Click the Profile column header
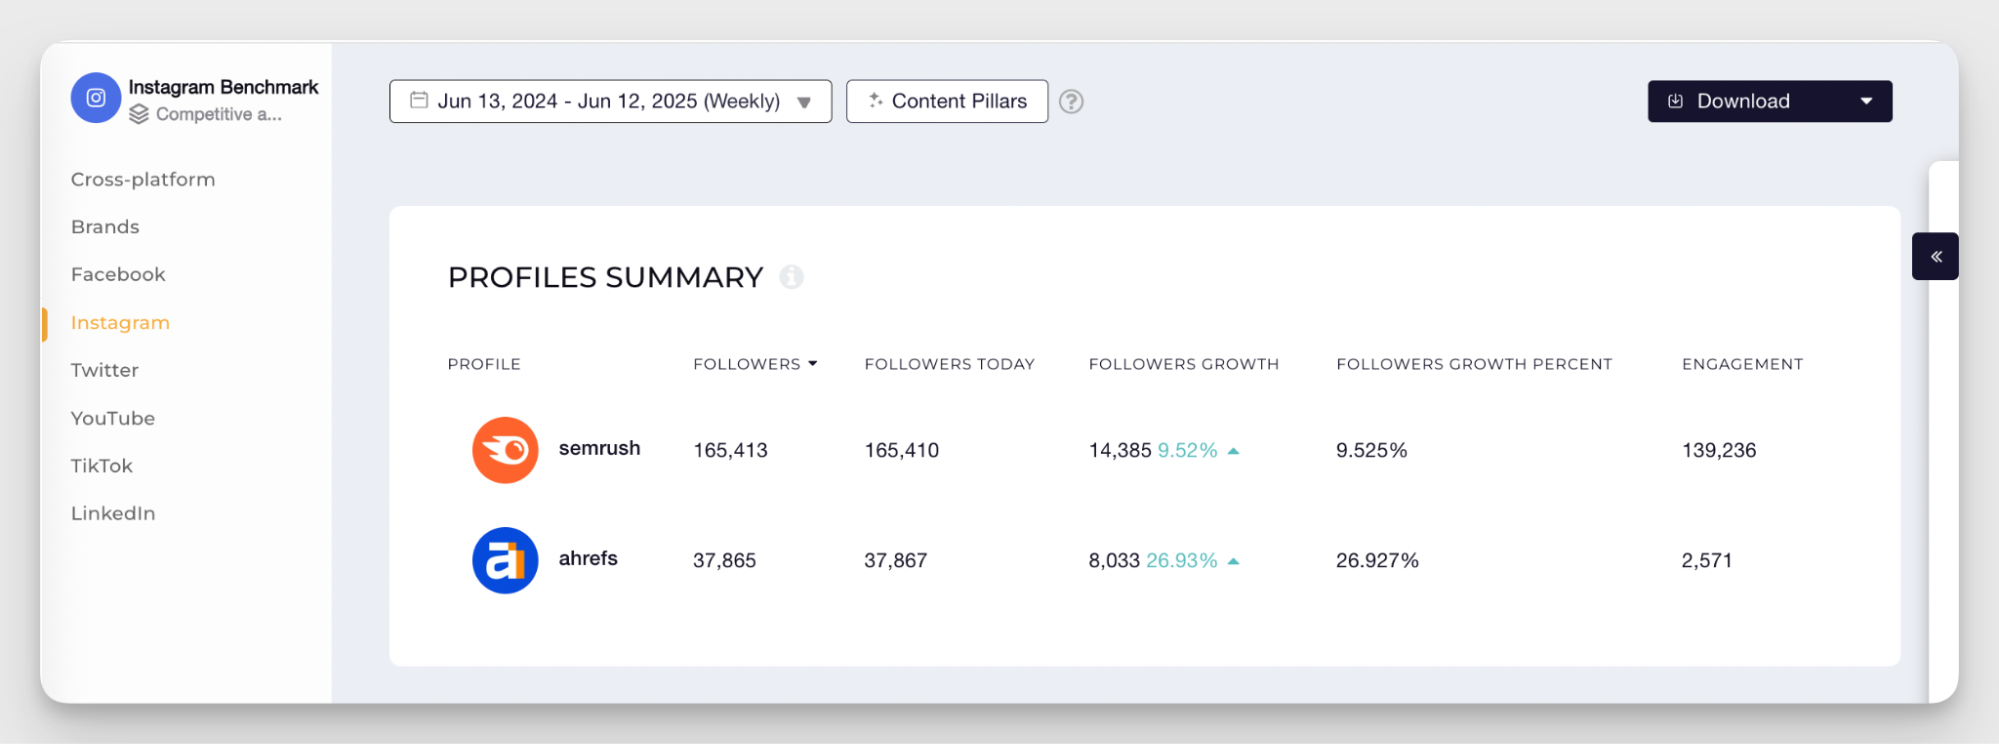This screenshot has height=744, width=1999. pyautogui.click(x=484, y=364)
